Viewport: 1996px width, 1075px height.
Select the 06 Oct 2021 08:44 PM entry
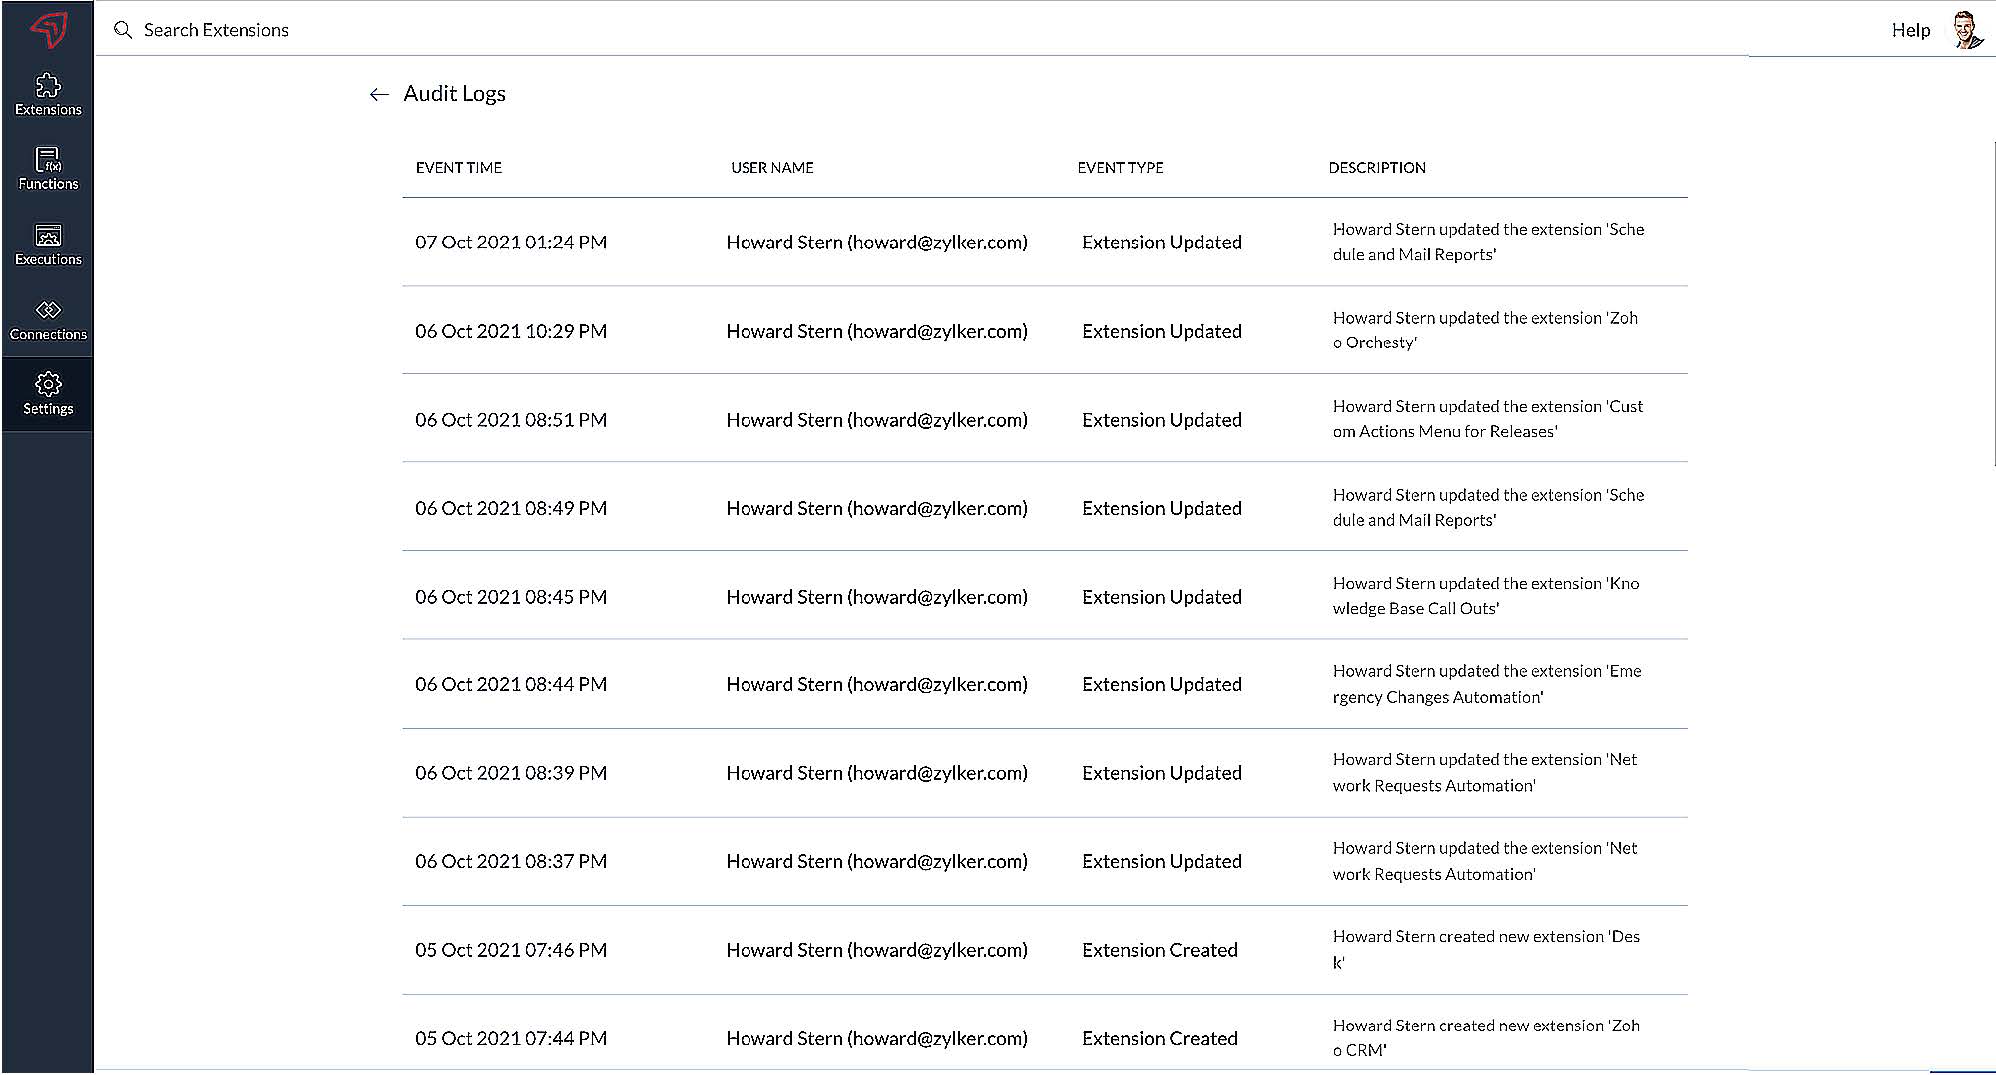[1045, 684]
